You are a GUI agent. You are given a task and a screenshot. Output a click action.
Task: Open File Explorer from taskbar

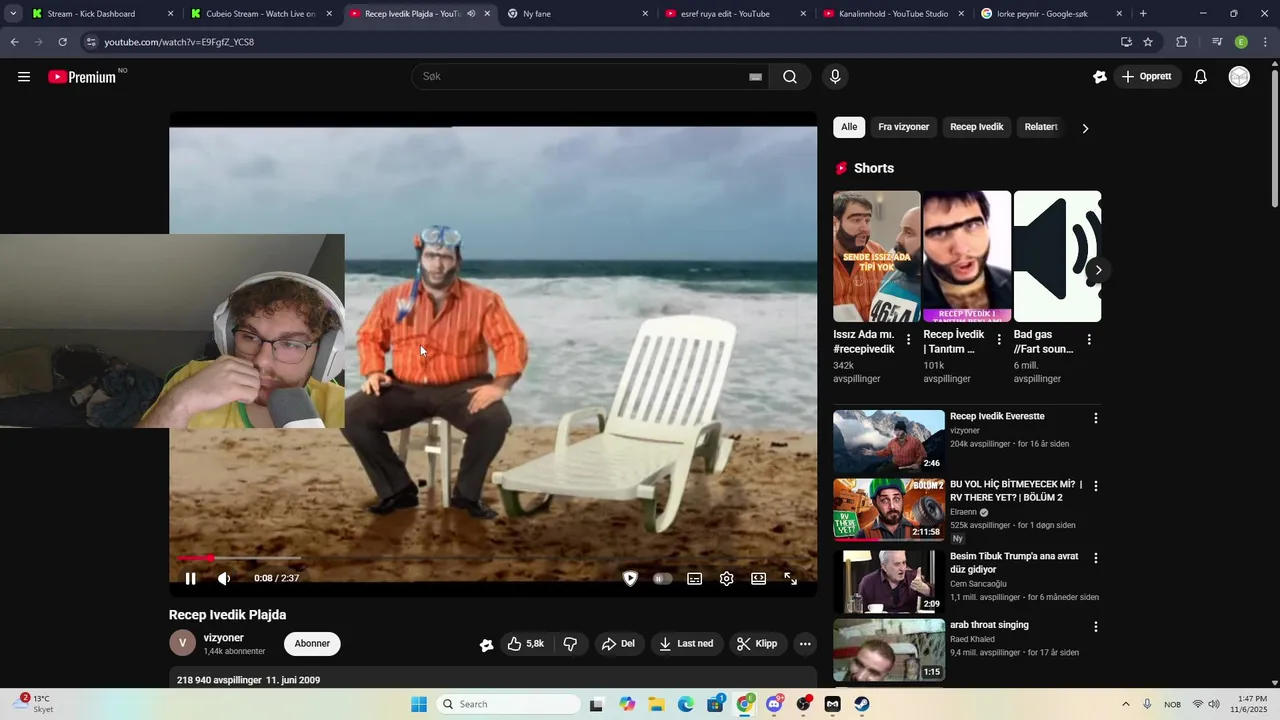(x=656, y=704)
